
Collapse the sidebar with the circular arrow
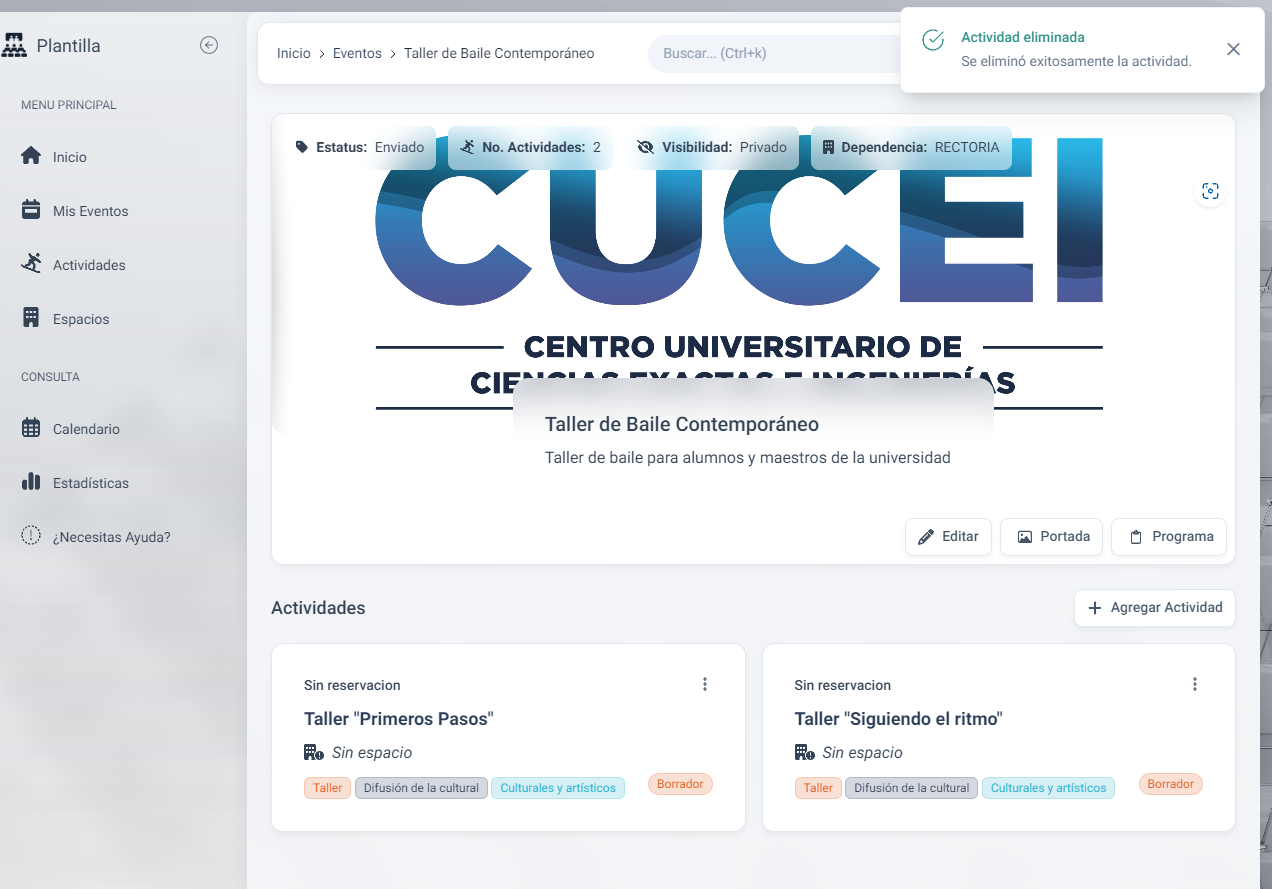click(209, 45)
